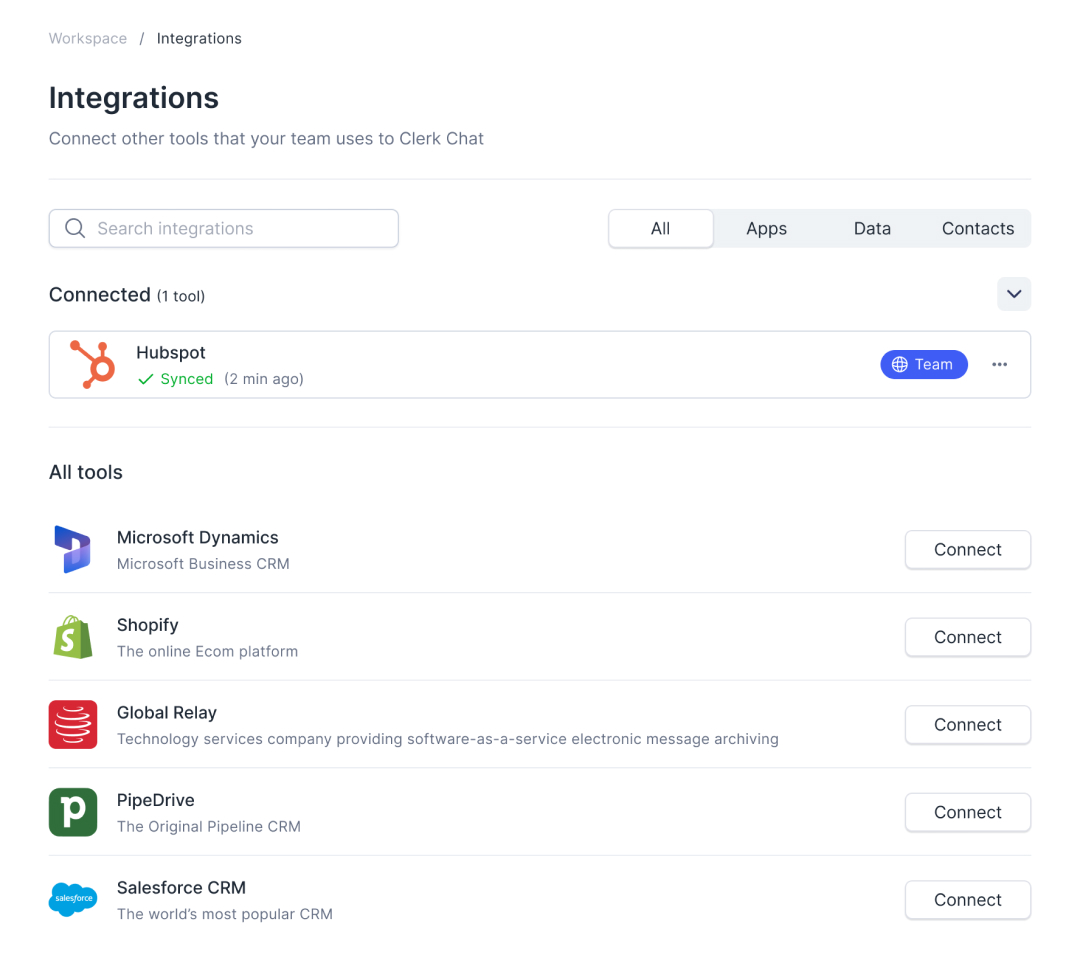This screenshot has width=1080, height=976.
Task: Click 'The world's most popular CRM' text
Action: (x=225, y=914)
